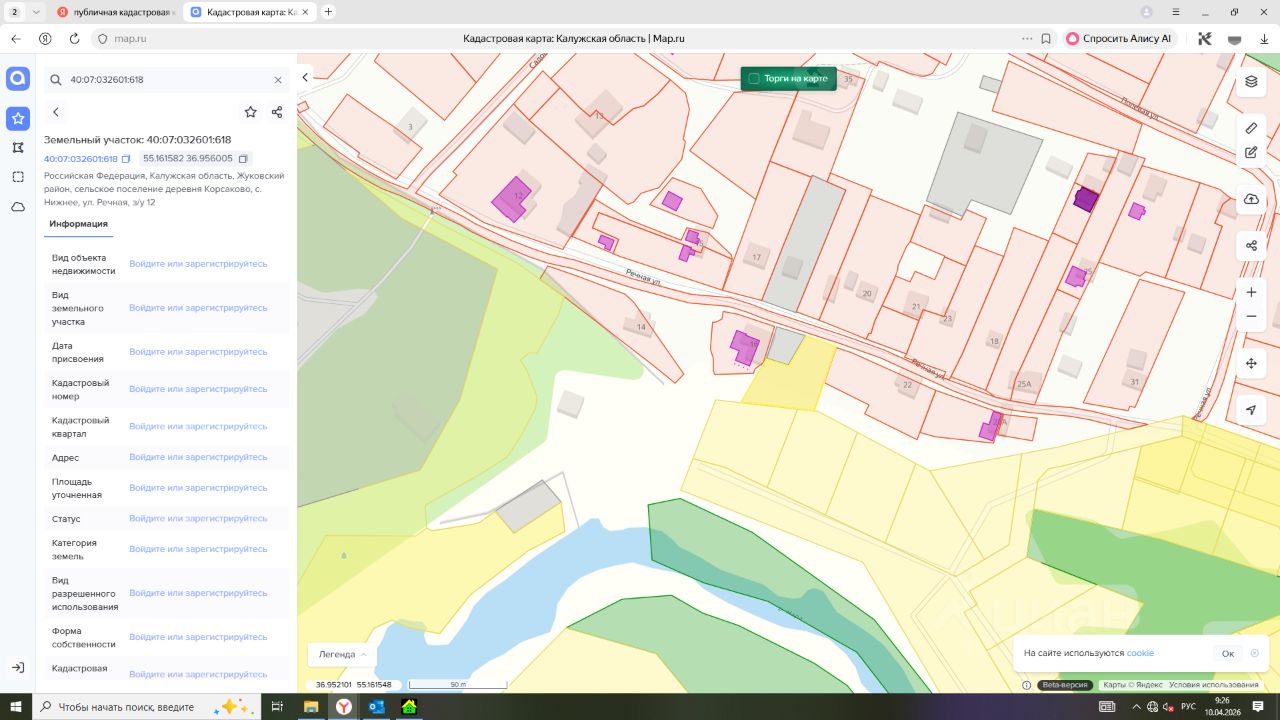This screenshot has width=1280, height=720.
Task: Select the ruler measurement tool
Action: pos(1251,128)
